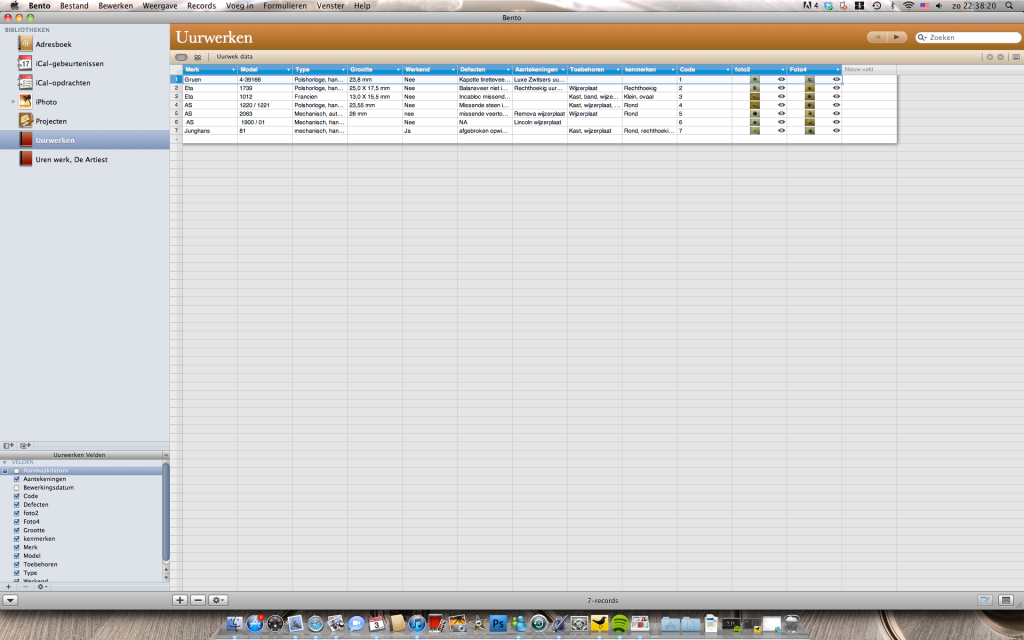Preview foto2 eye icon for Gruen row
This screenshot has width=1024, height=640.
[x=781, y=80]
